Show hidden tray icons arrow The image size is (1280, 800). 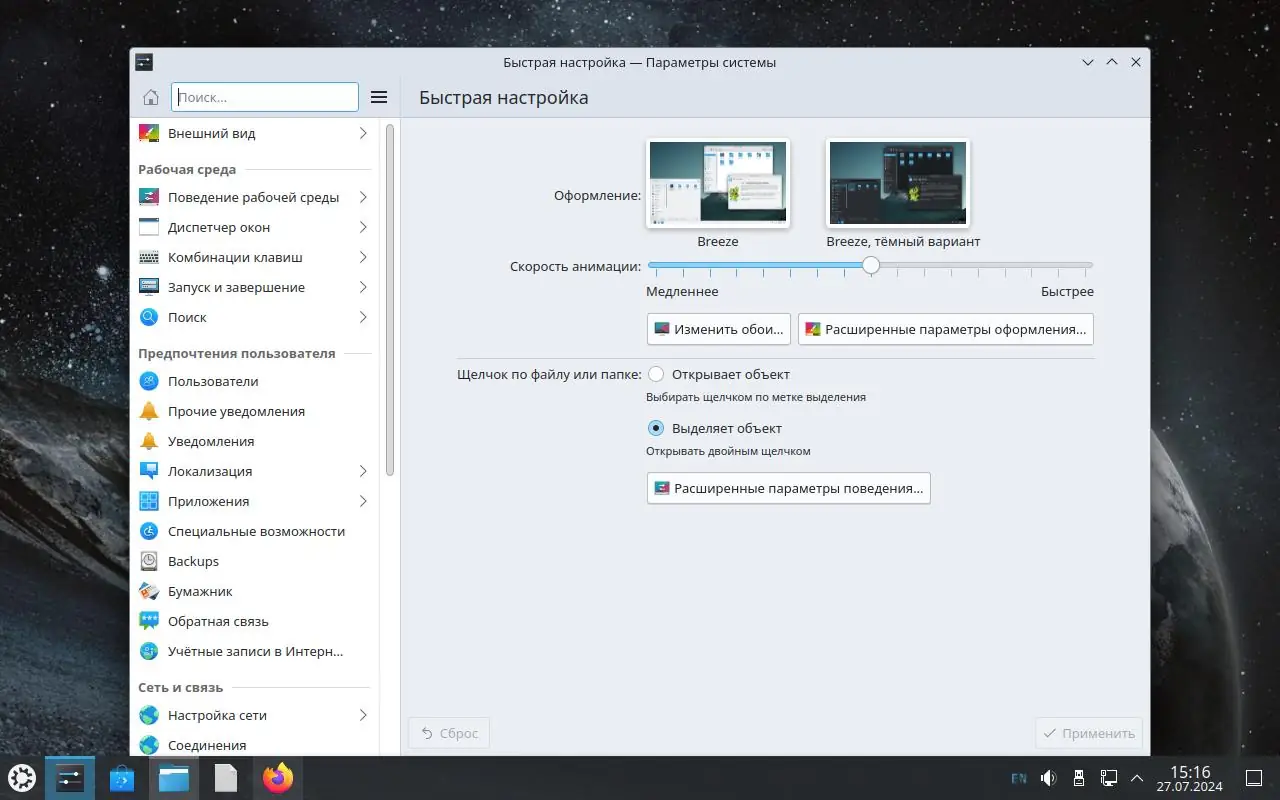(x=1137, y=778)
